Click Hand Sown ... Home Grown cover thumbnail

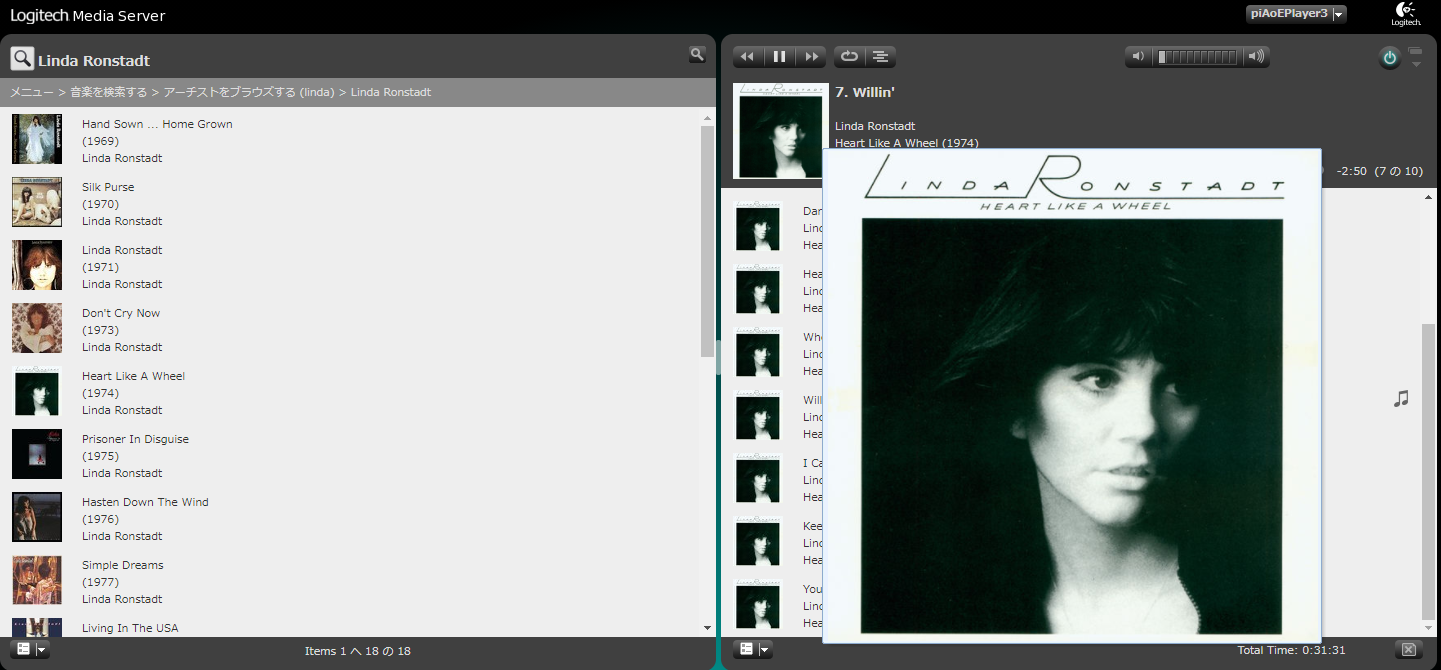click(x=37, y=139)
